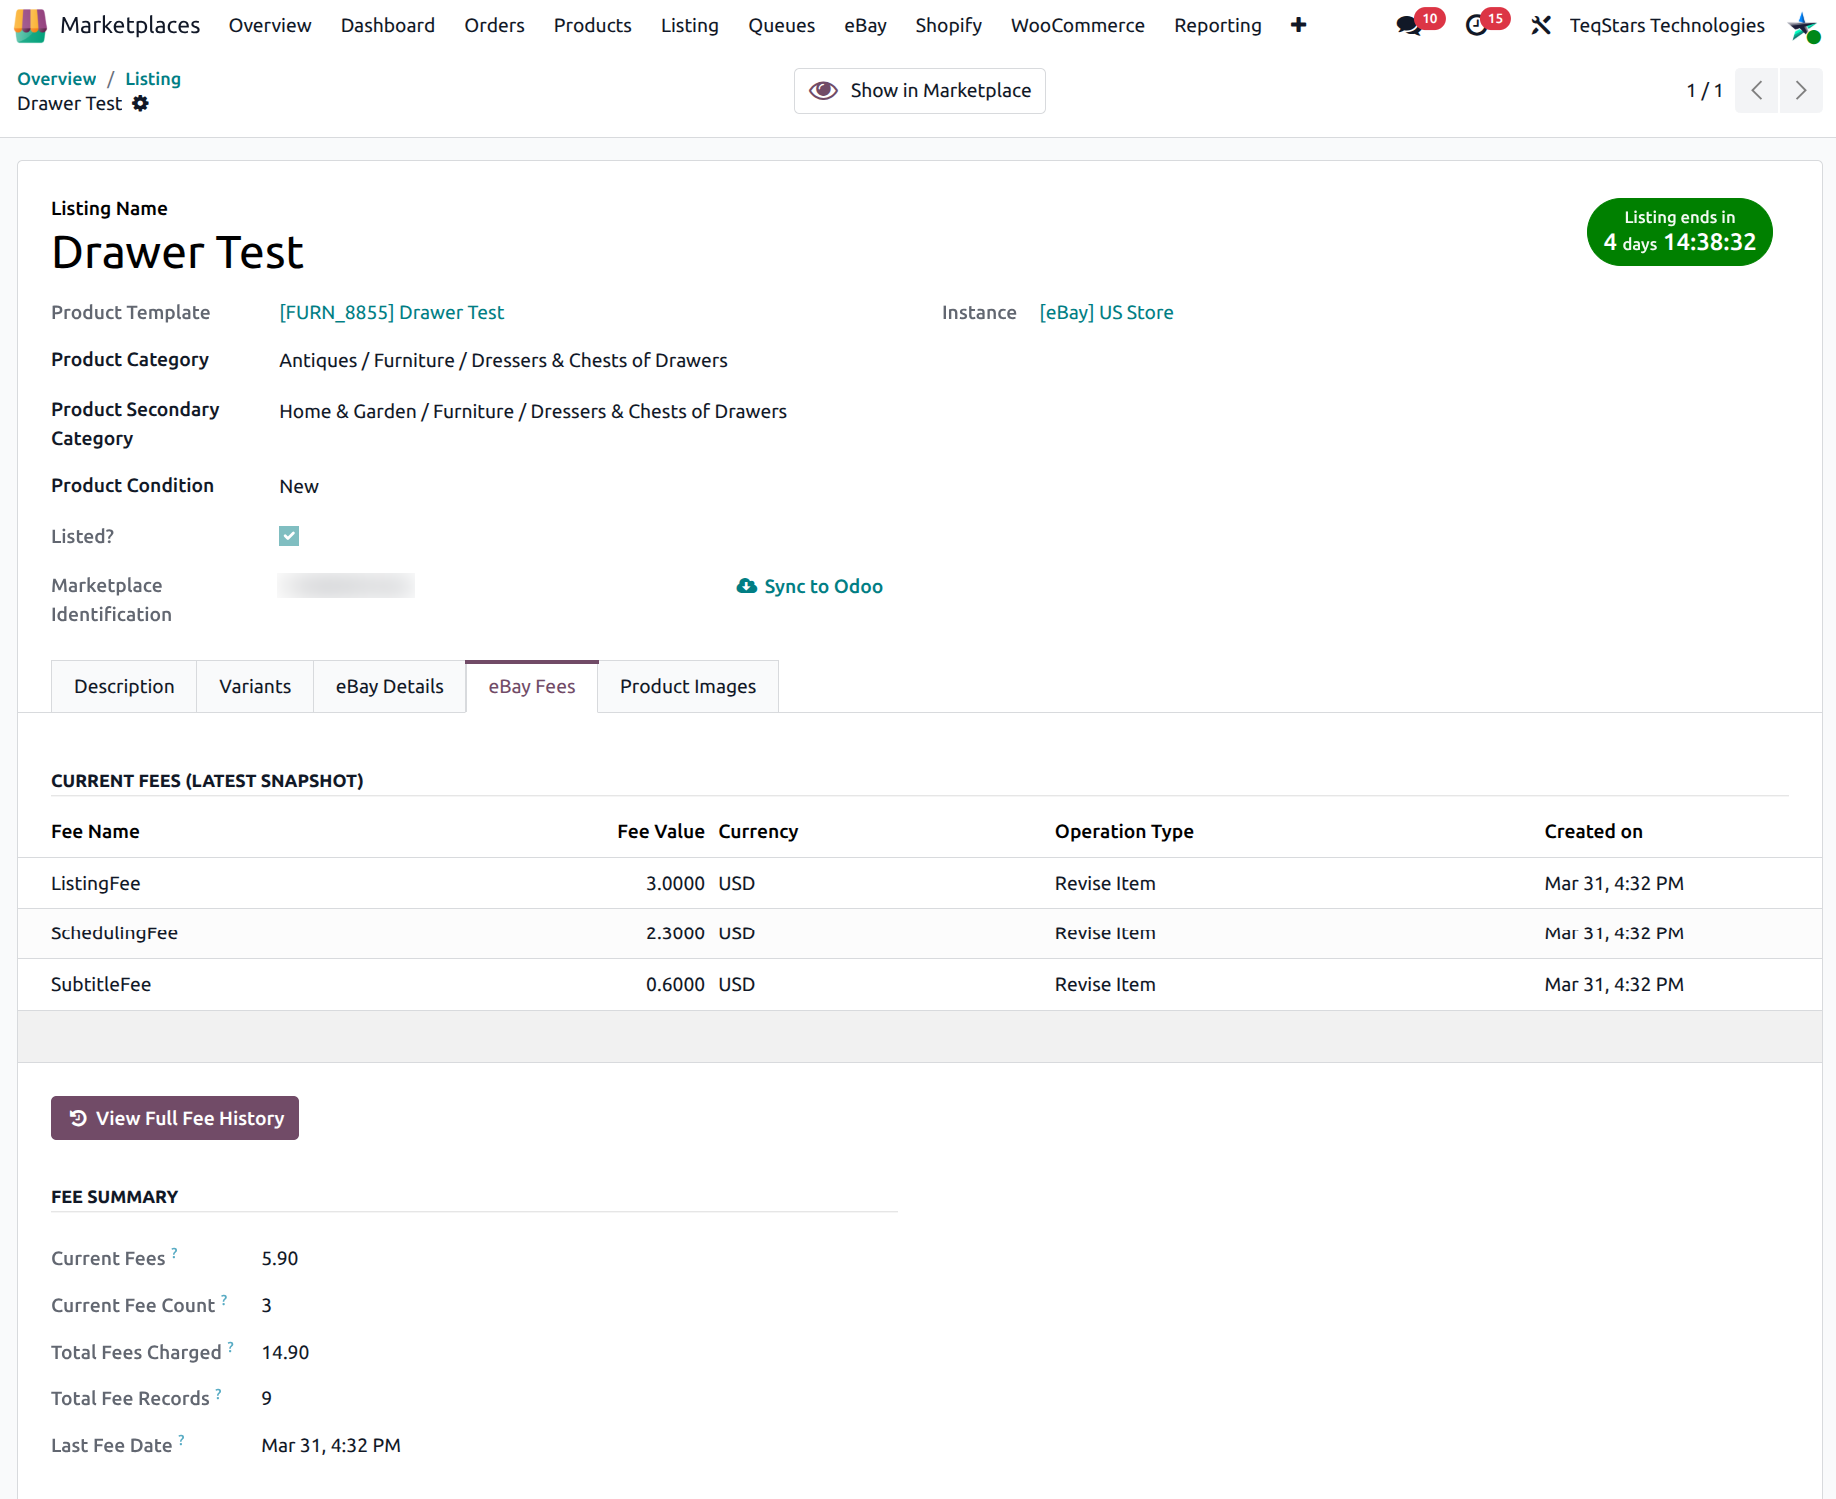Click the pager 1 / 1 counter
The width and height of the screenshot is (1836, 1499).
click(1705, 91)
